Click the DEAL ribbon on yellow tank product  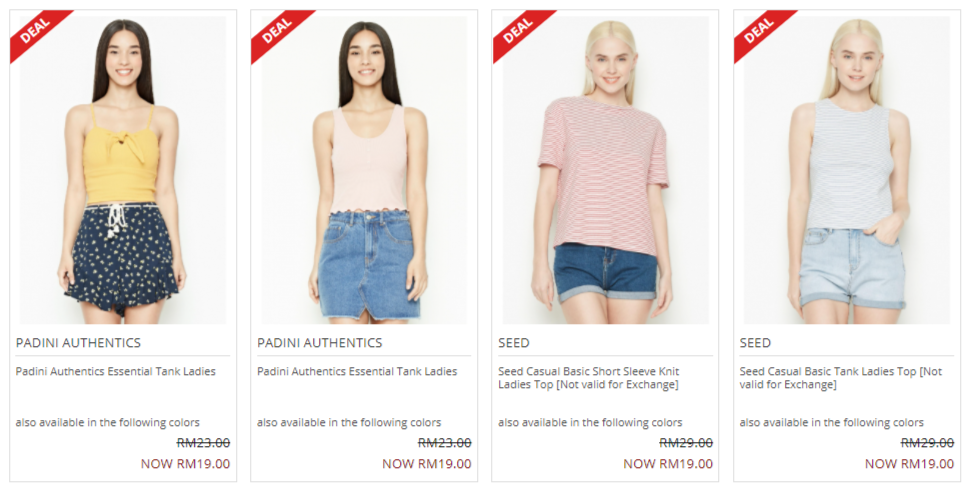tap(34, 30)
